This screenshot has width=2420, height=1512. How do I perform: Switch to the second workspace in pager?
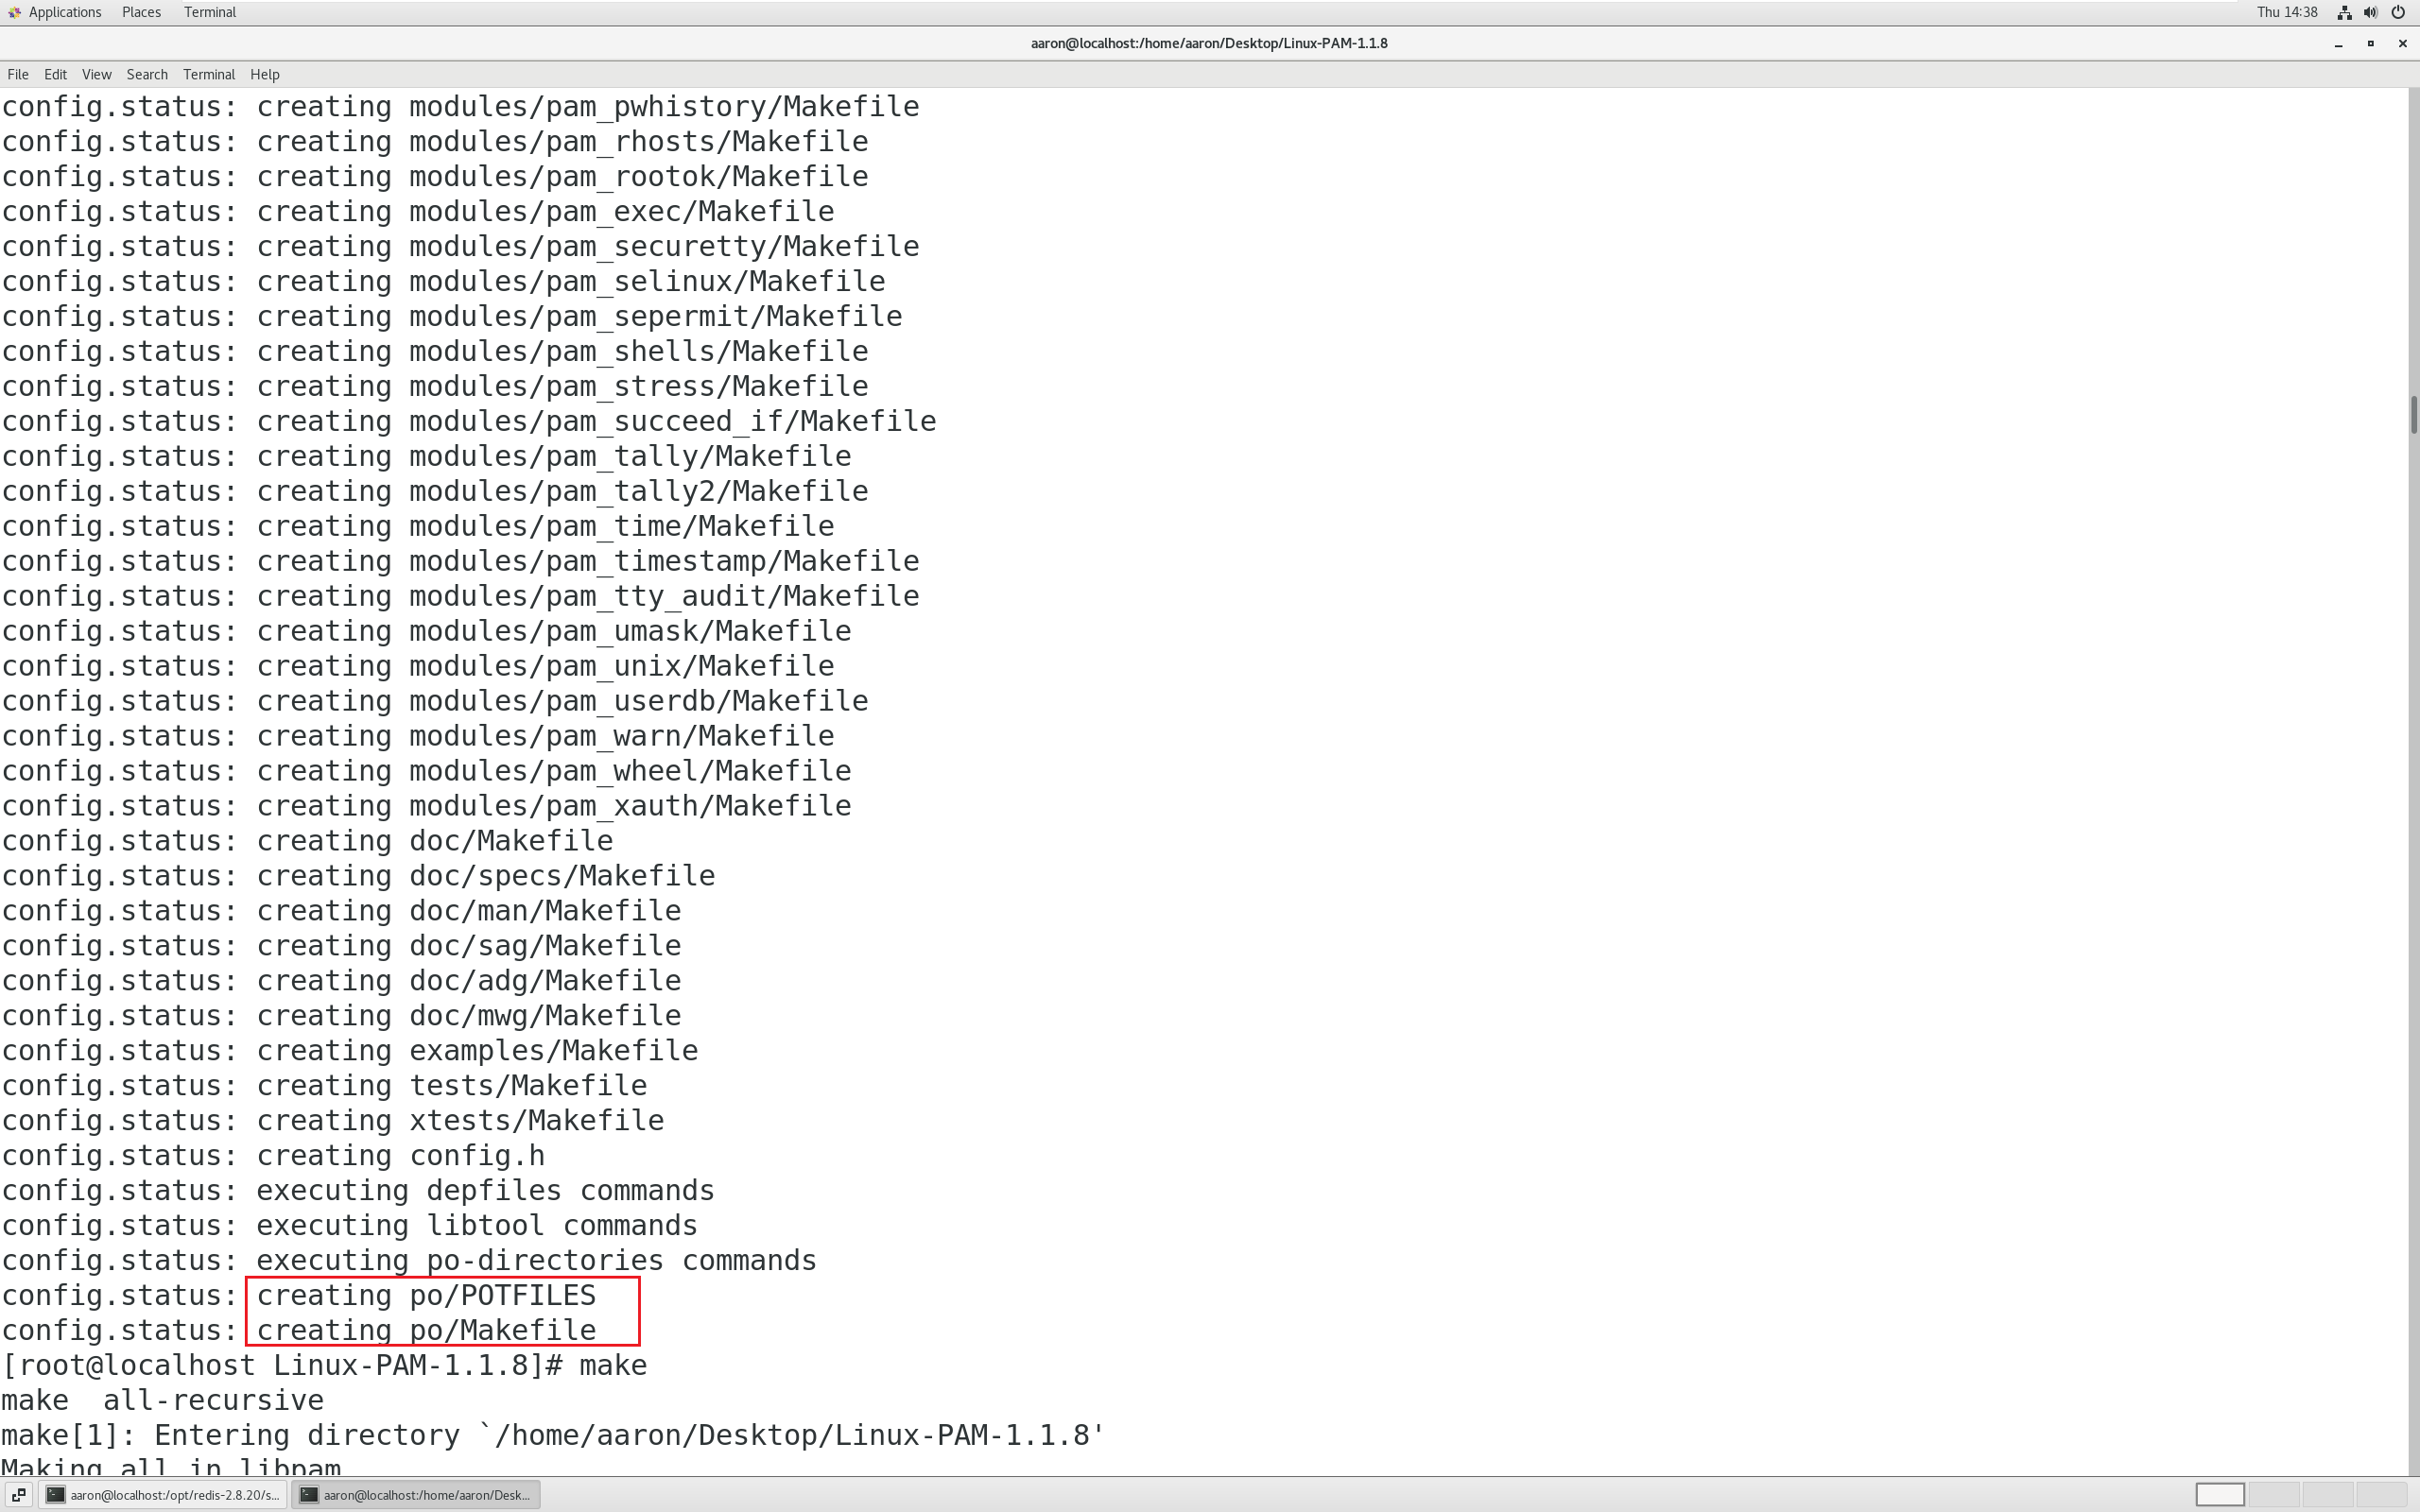point(2273,1495)
